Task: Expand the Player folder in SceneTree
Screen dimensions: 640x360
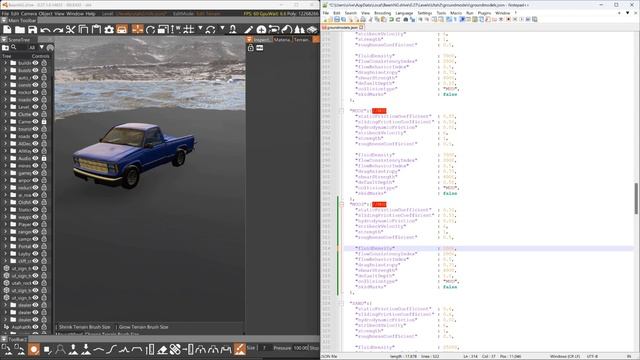Action: tap(6, 224)
